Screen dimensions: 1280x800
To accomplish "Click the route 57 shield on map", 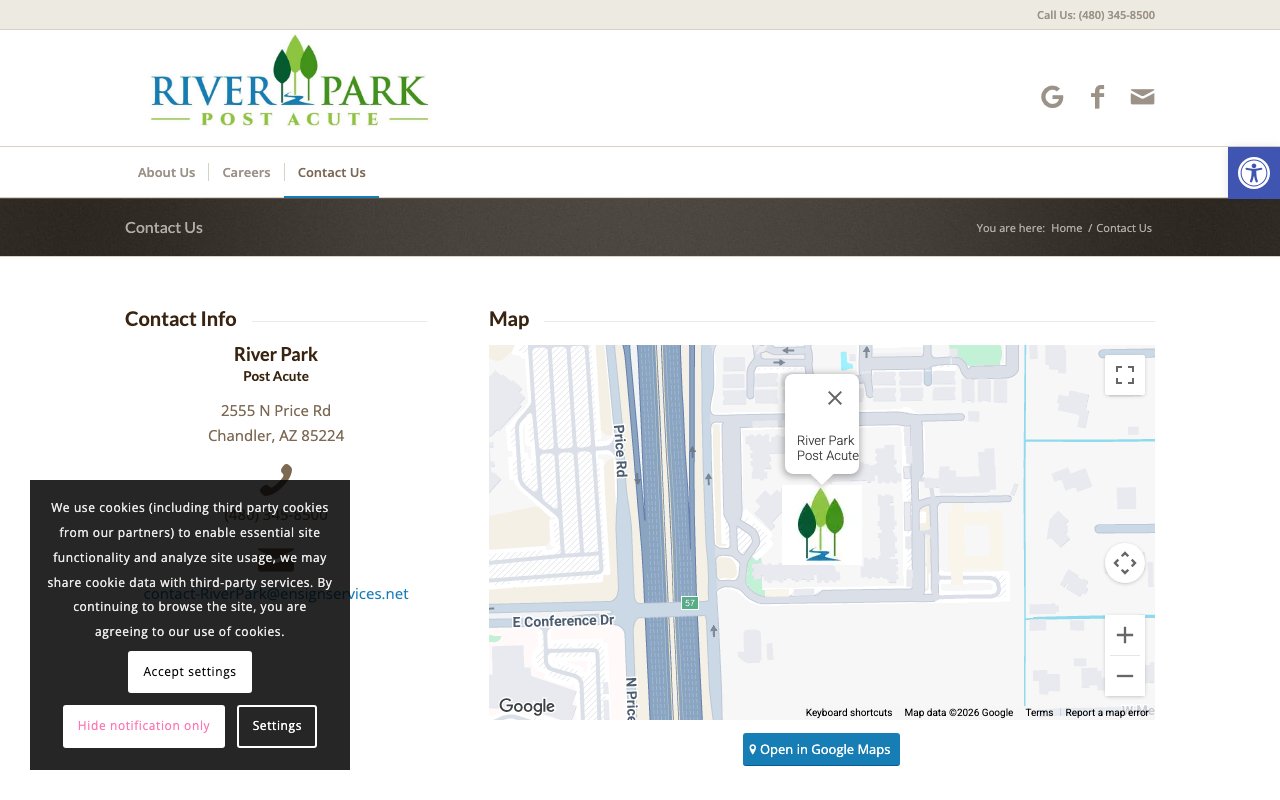I will (x=690, y=603).
